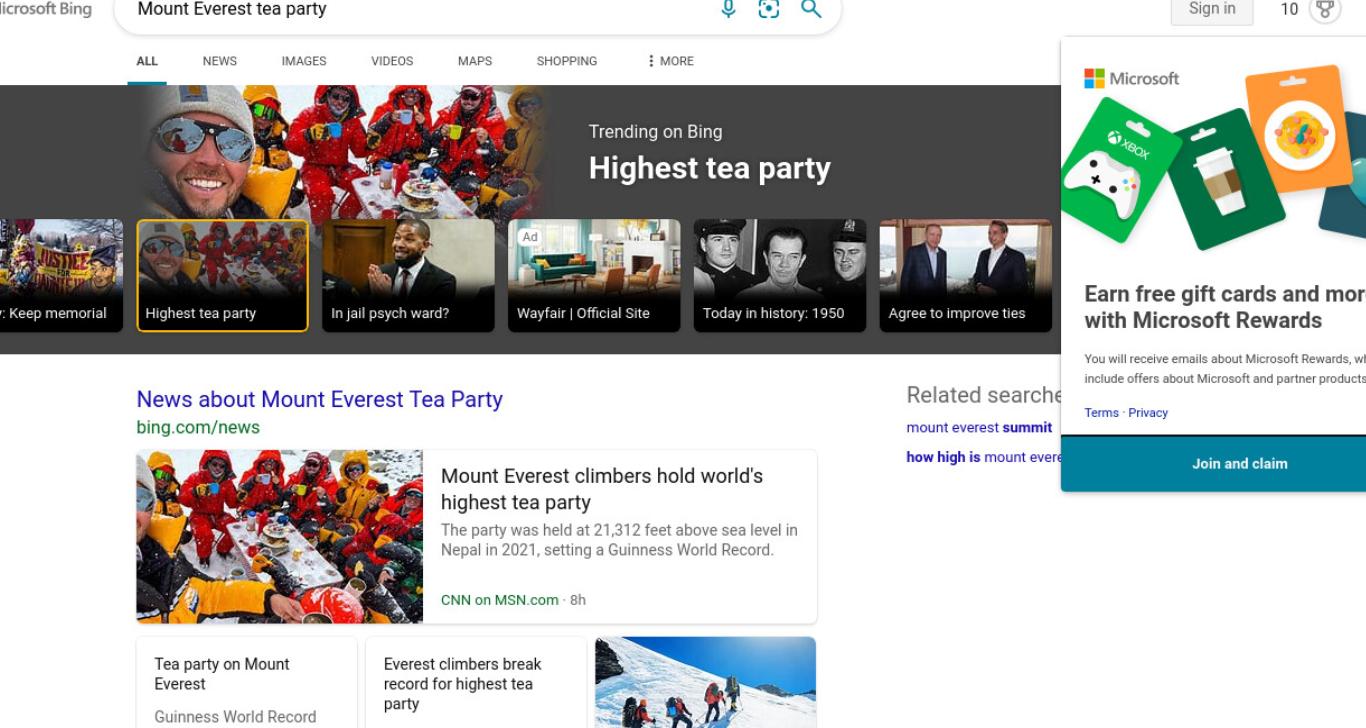Viewport: 1366px width, 728px height.
Task: Open the Keep memorial trending card
Action: pyautogui.click(x=61, y=275)
